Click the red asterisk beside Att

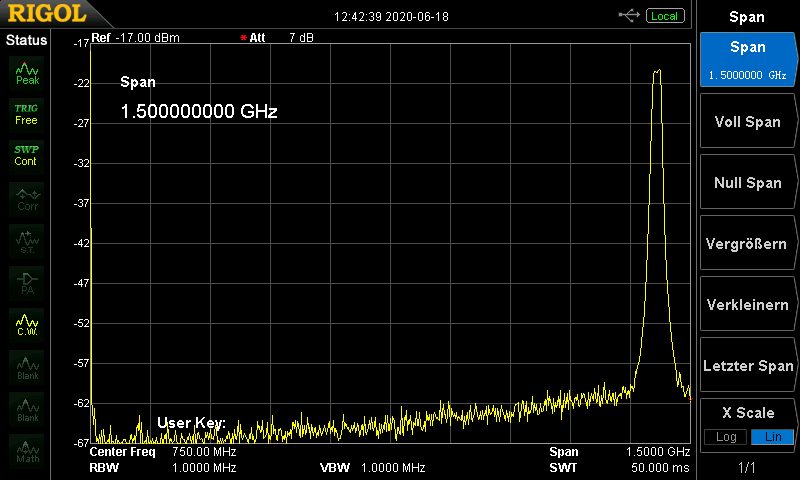[243, 38]
